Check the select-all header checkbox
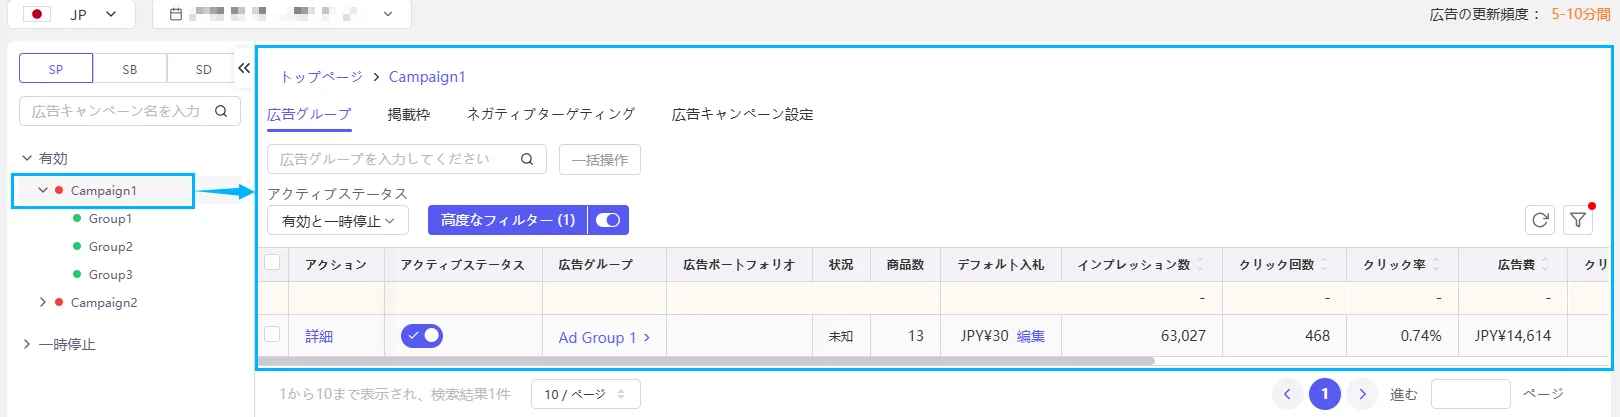 pos(272,263)
